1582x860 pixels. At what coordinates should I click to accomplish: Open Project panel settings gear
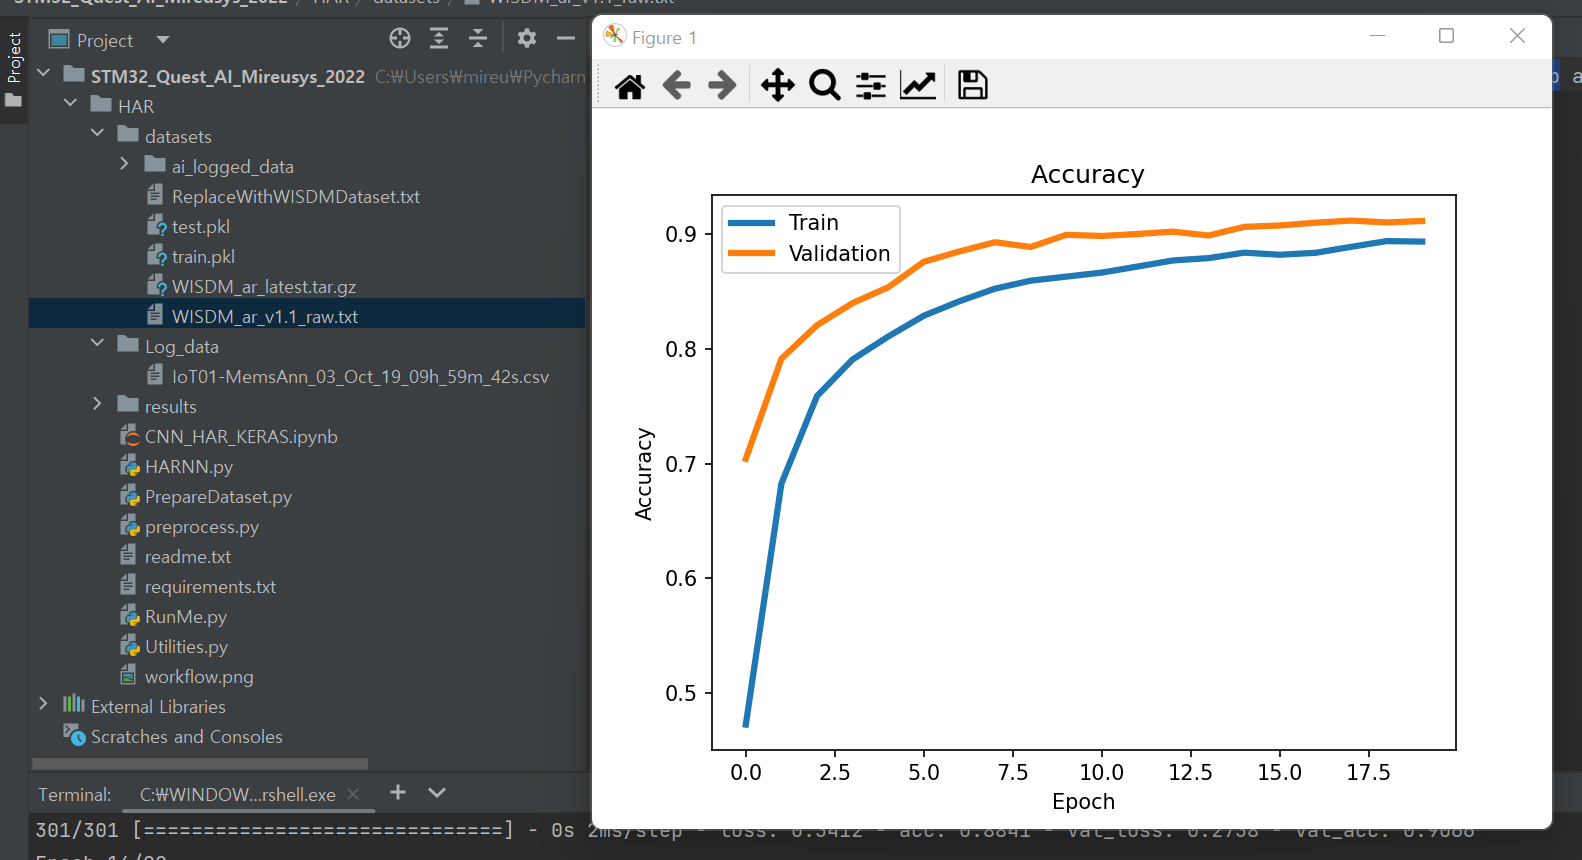527,39
